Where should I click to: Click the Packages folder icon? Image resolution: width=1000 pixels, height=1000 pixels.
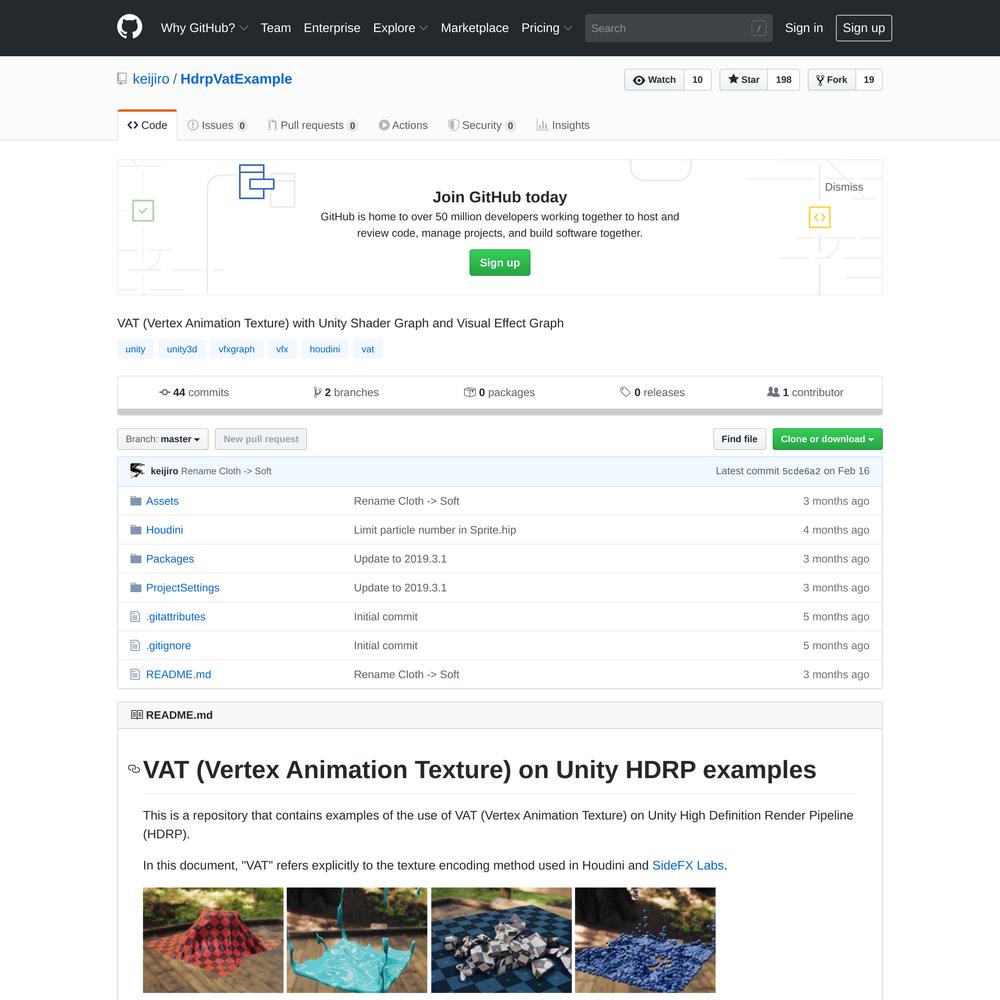pos(136,559)
